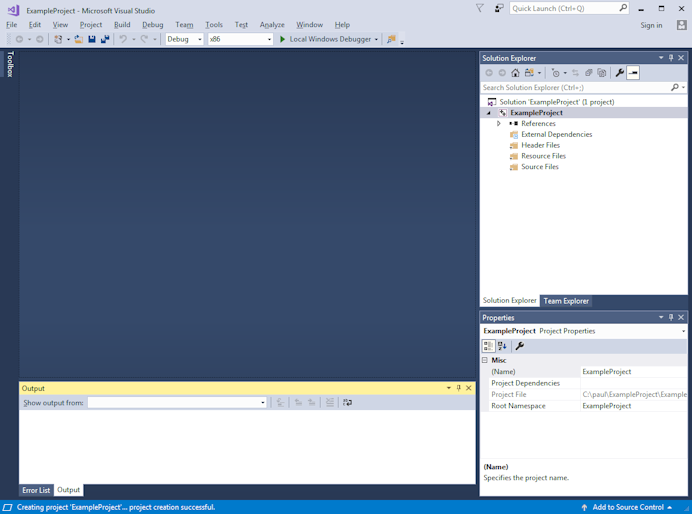This screenshot has width=692, height=514.
Task: Click Sign in link
Action: (651, 25)
